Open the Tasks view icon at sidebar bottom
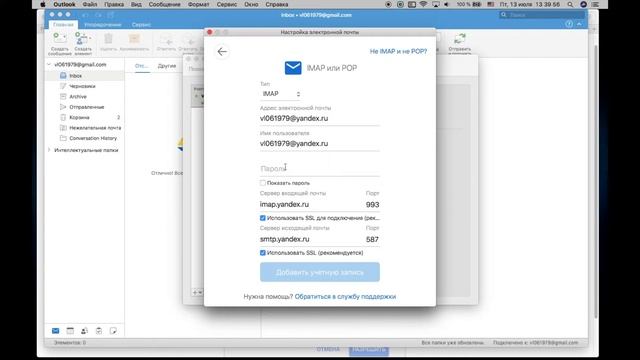Viewport: 640px width, 360px height. point(99,331)
